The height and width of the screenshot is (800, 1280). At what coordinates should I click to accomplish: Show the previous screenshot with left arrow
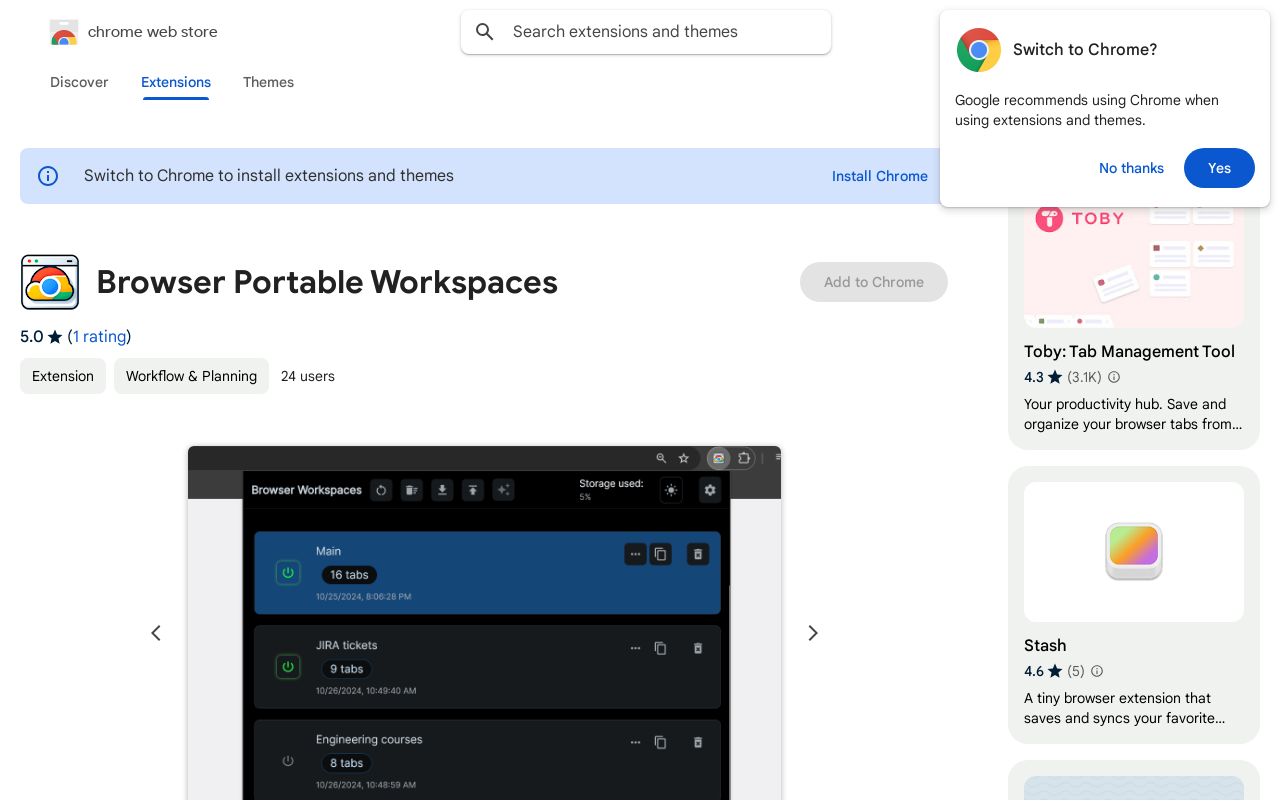tap(156, 633)
